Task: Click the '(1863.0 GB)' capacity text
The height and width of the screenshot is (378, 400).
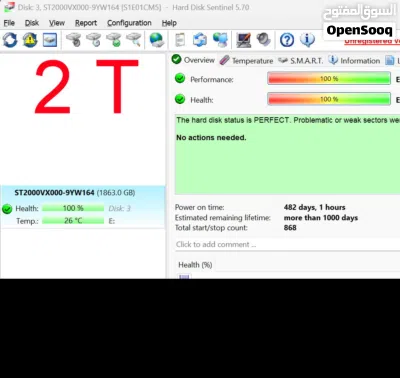Action: click(116, 193)
